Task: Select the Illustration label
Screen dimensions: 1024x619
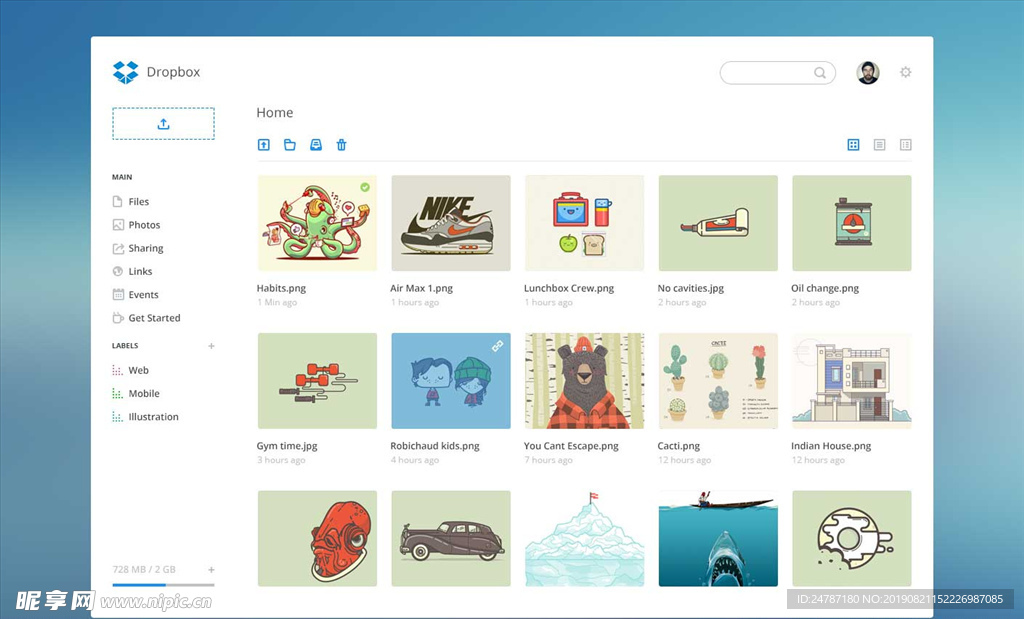Action: tap(146, 417)
